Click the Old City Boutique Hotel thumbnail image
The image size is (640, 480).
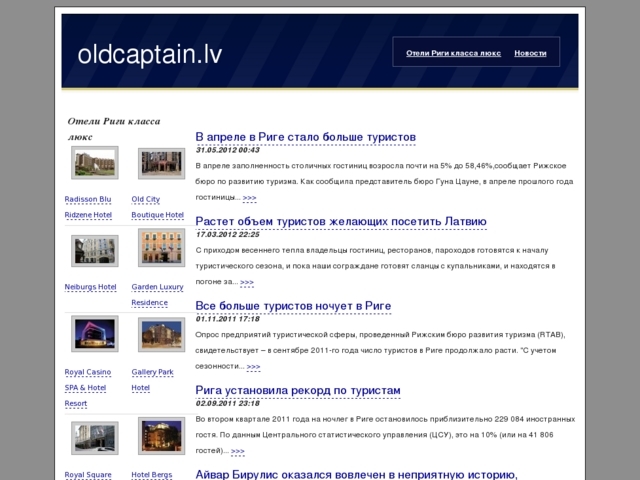point(161,163)
